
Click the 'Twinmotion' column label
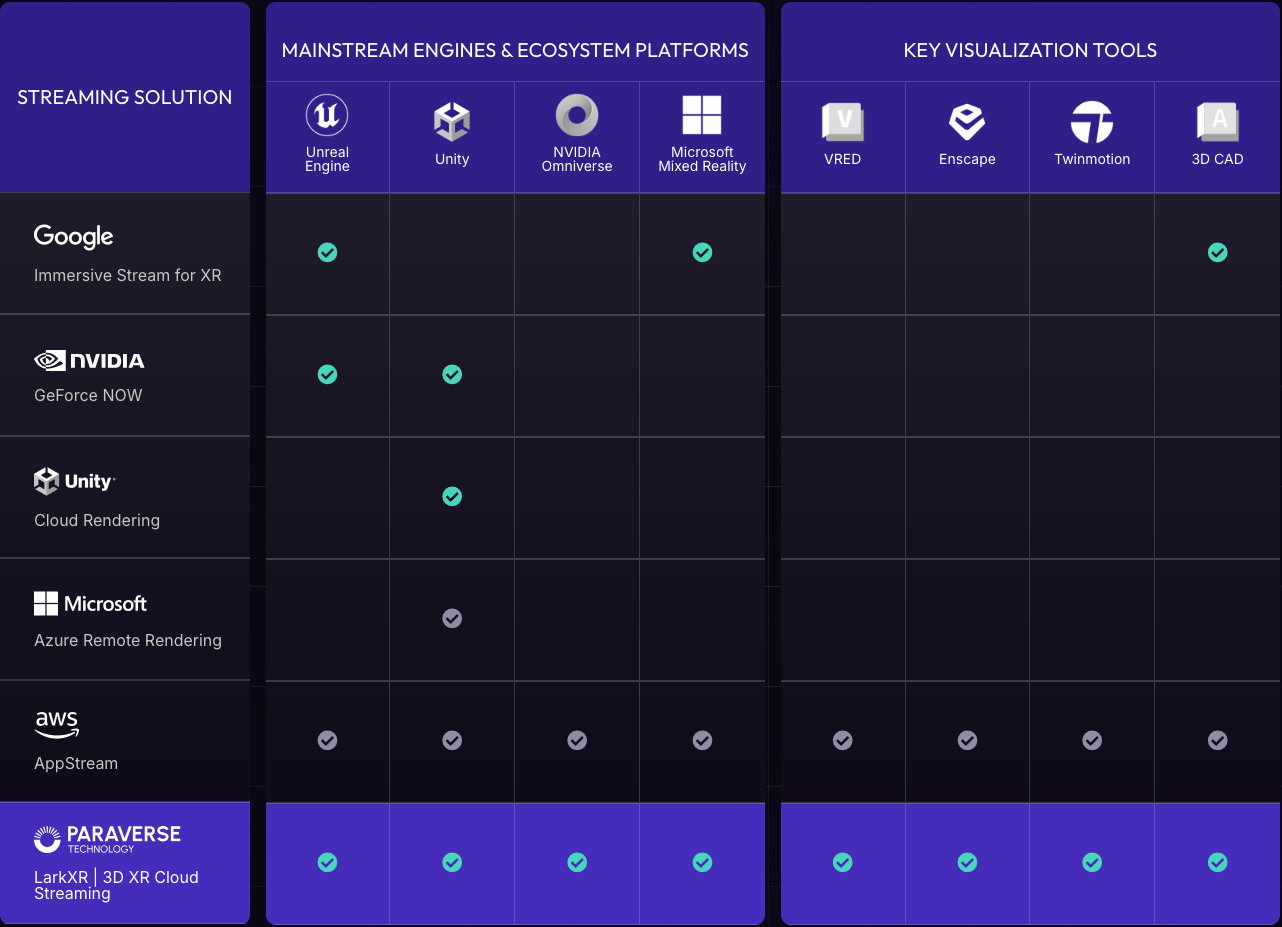click(x=1092, y=159)
